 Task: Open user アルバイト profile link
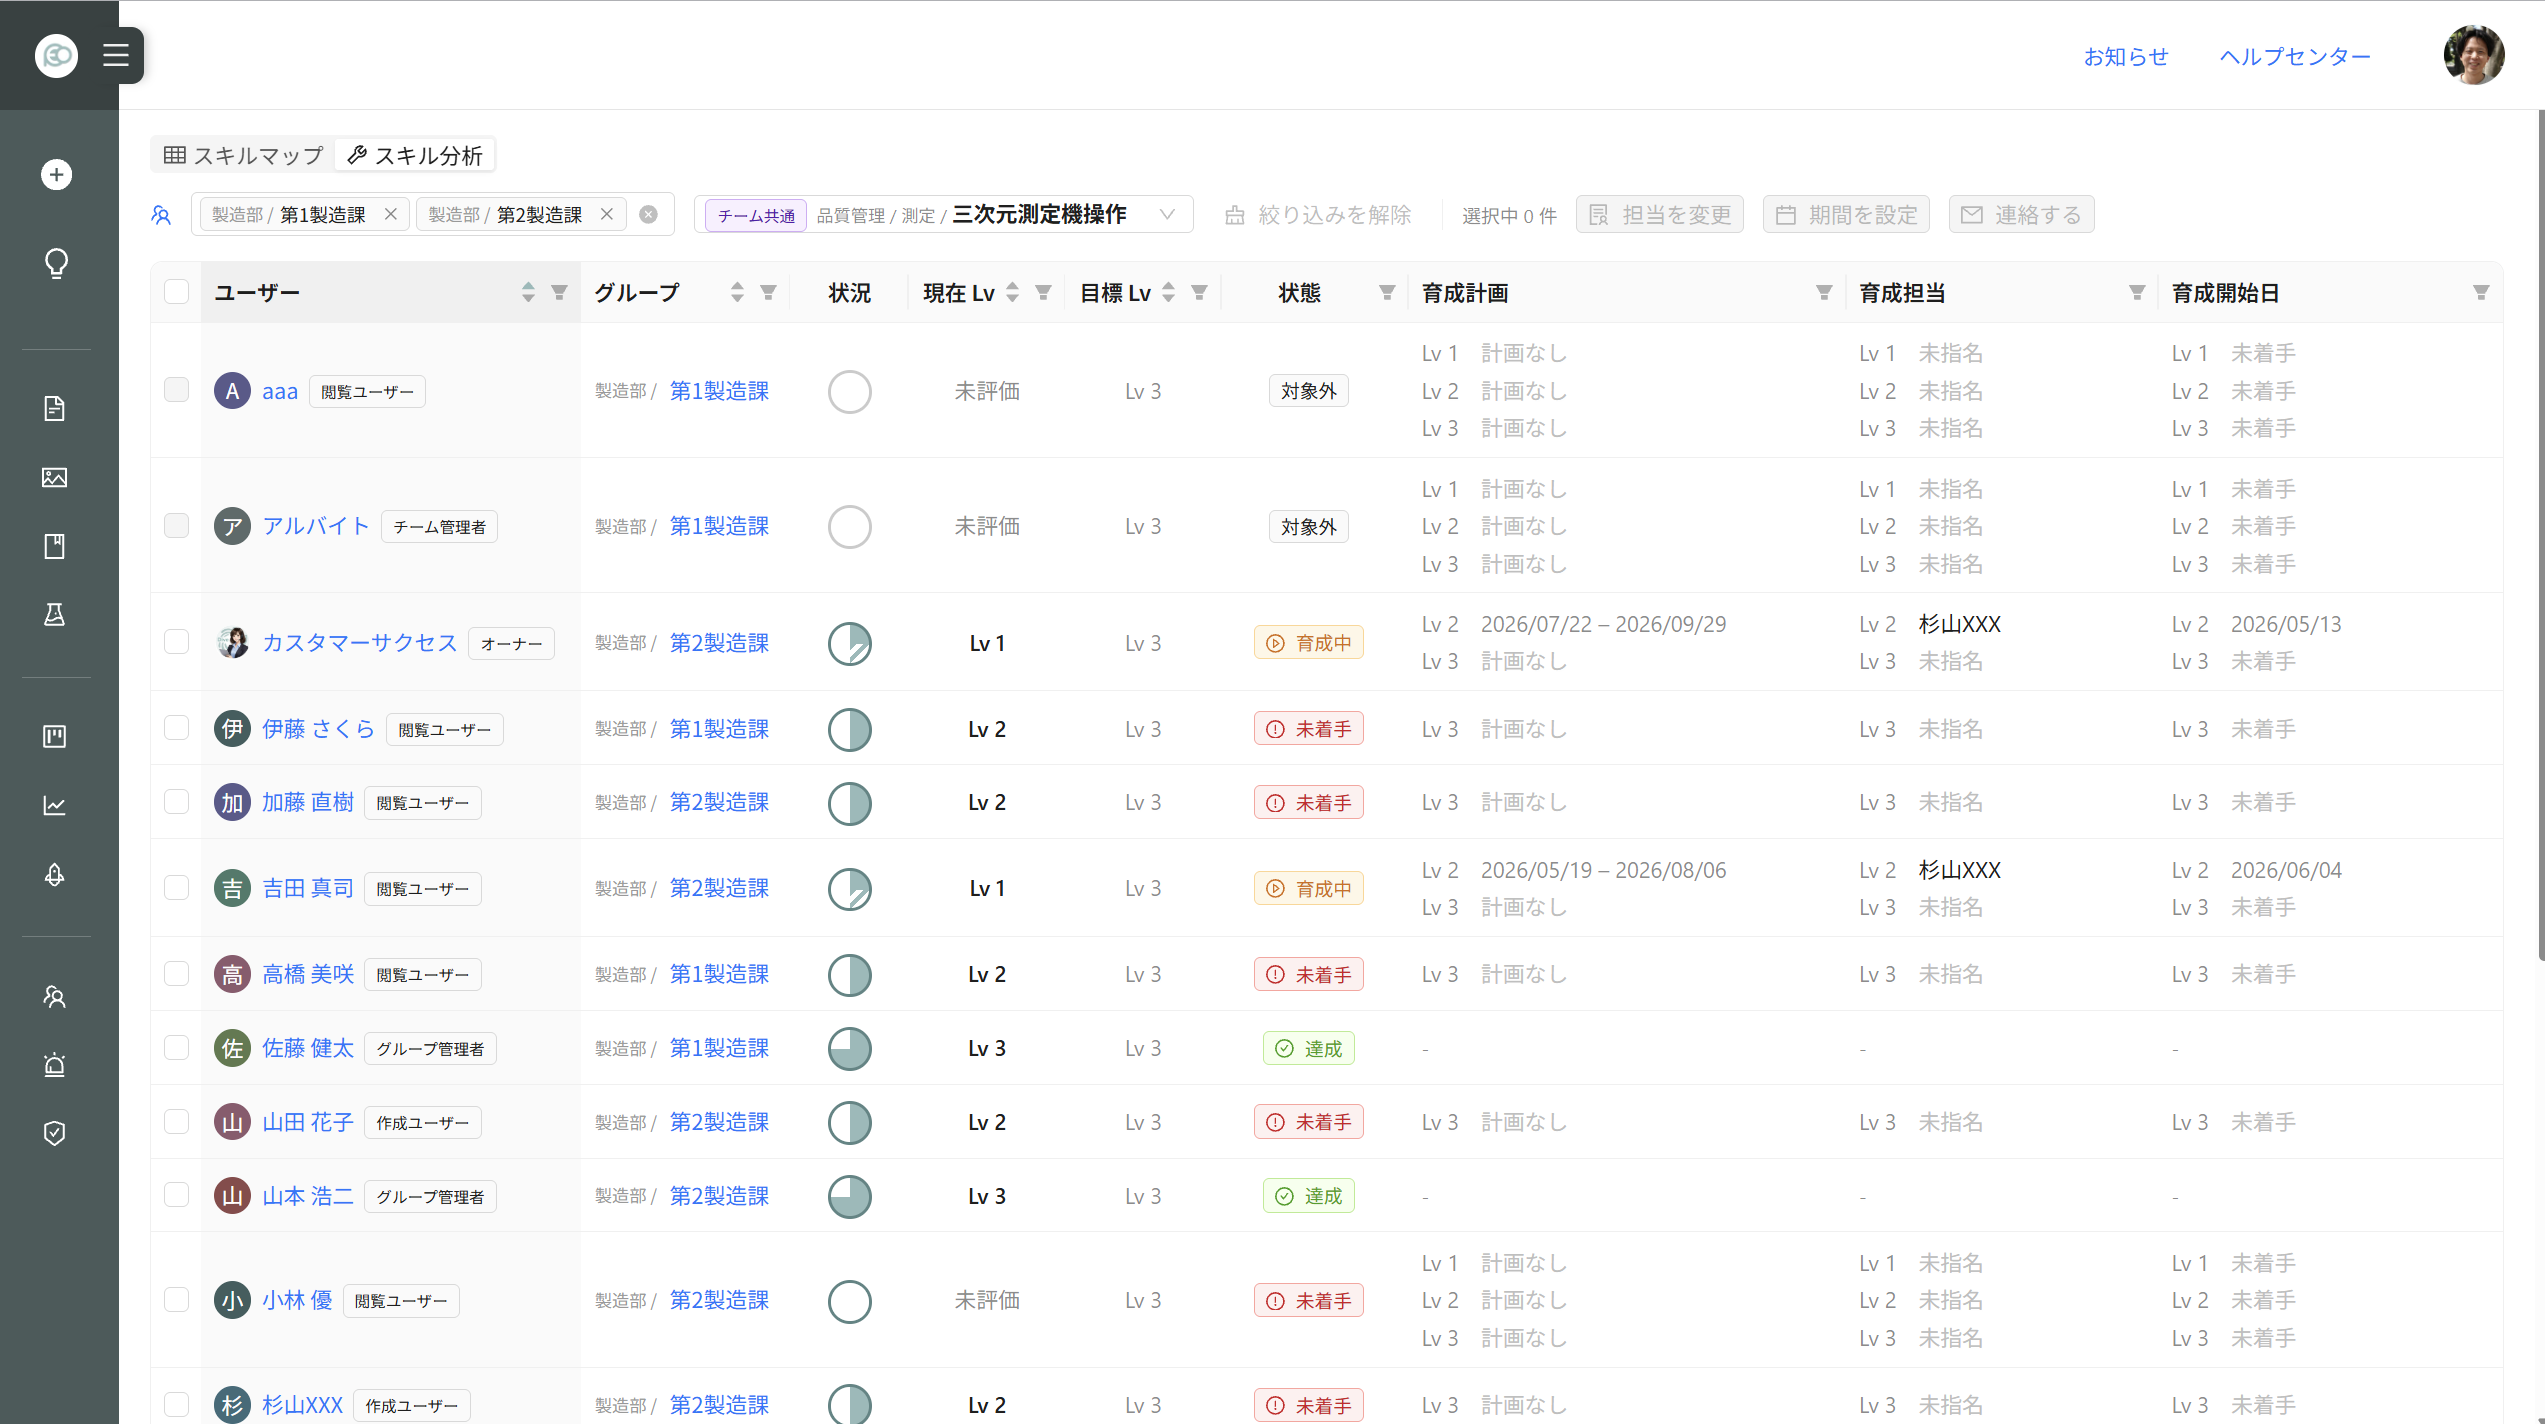[316, 526]
